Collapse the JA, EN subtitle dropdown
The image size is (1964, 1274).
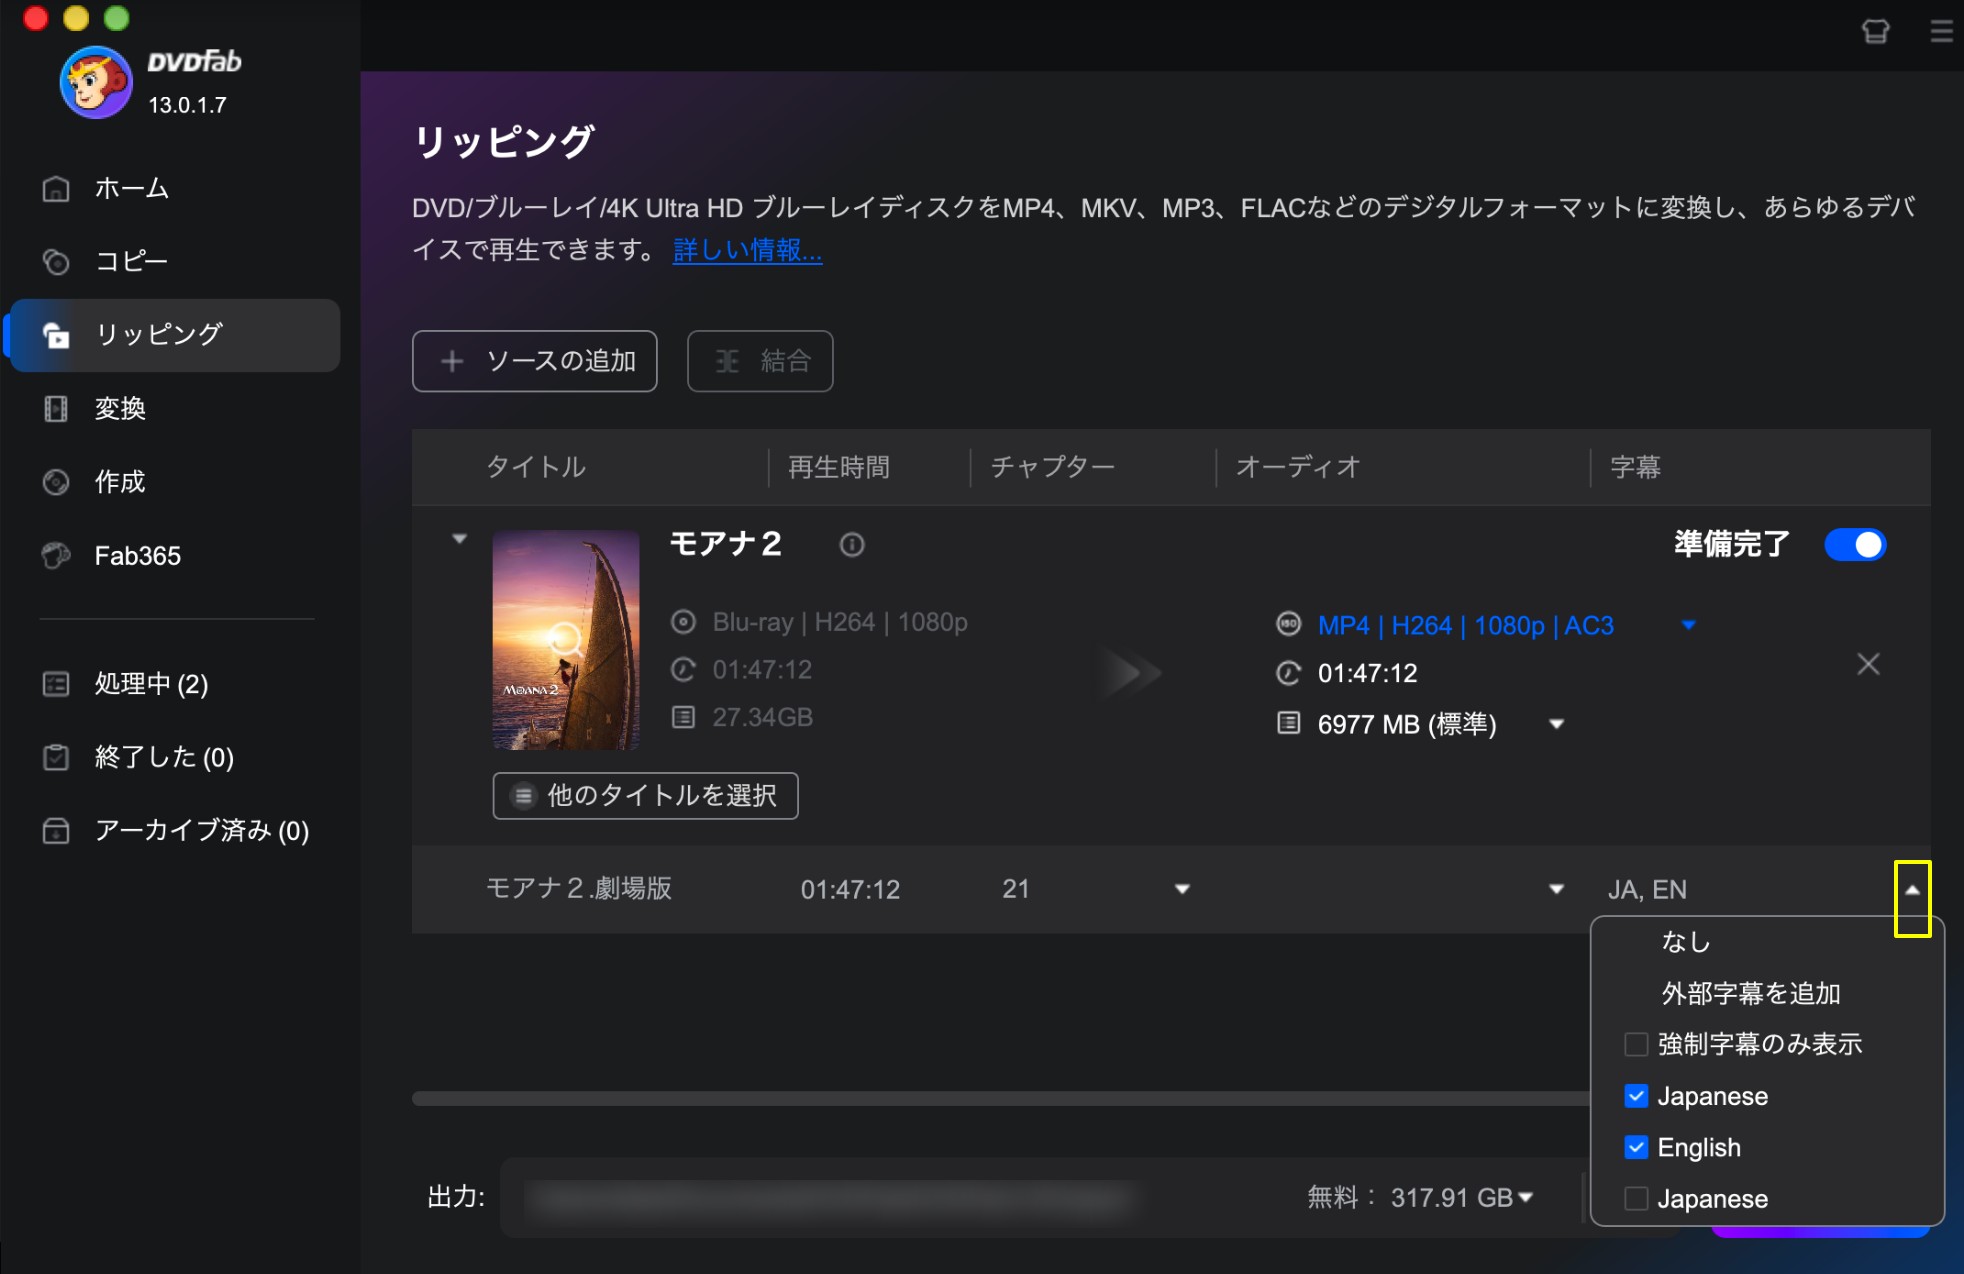coord(1912,890)
